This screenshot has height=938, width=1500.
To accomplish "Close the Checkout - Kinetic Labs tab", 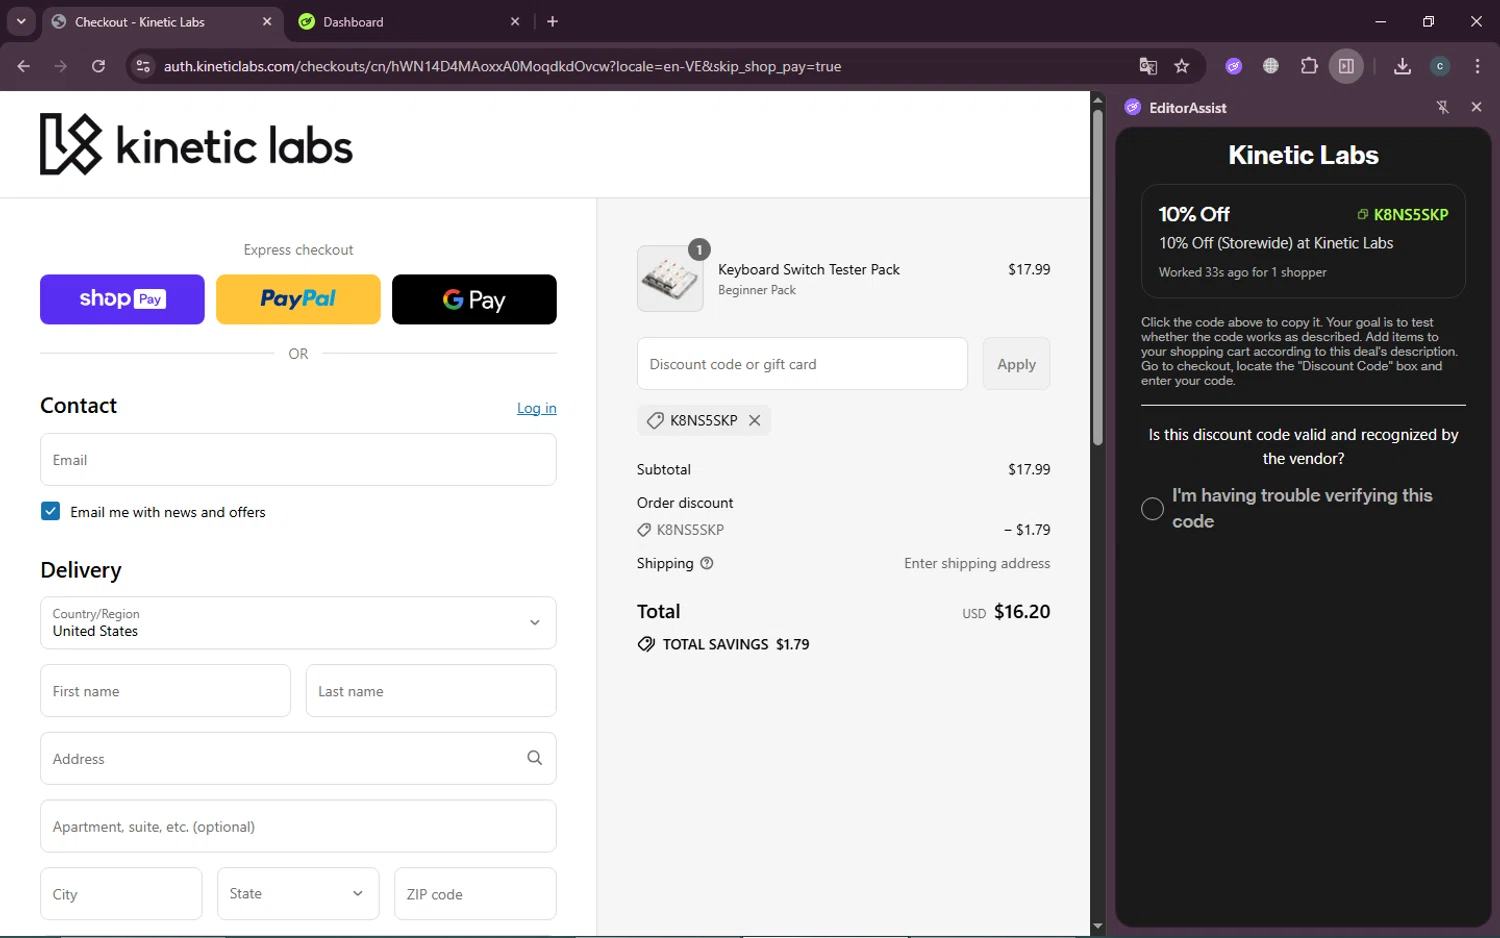I will click(x=267, y=21).
